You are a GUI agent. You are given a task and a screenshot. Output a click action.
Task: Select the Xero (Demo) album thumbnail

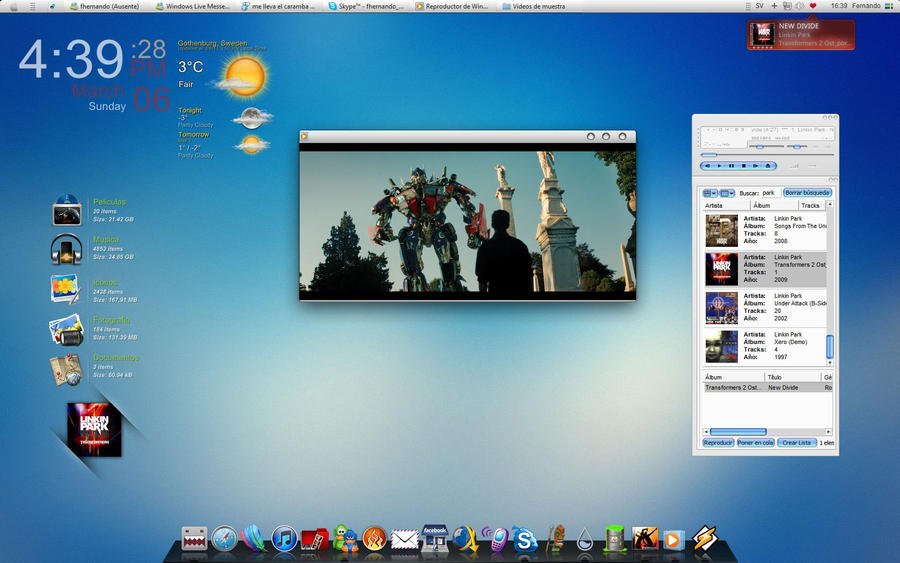(721, 346)
